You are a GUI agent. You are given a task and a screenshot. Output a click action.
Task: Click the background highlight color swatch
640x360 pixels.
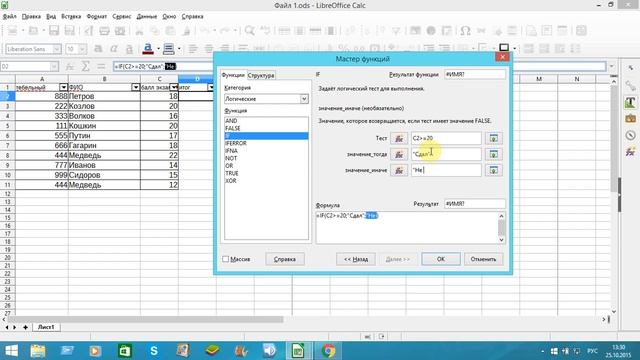[x=168, y=49]
